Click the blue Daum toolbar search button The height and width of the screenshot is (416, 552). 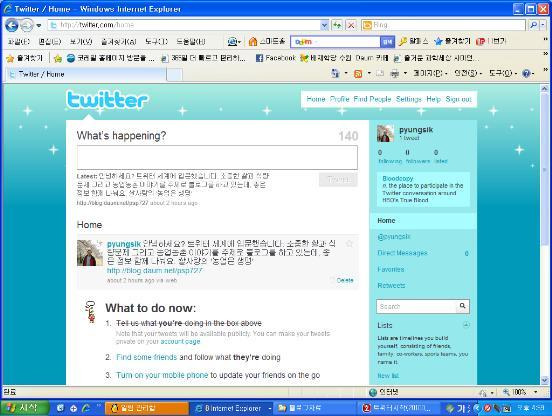pos(387,42)
